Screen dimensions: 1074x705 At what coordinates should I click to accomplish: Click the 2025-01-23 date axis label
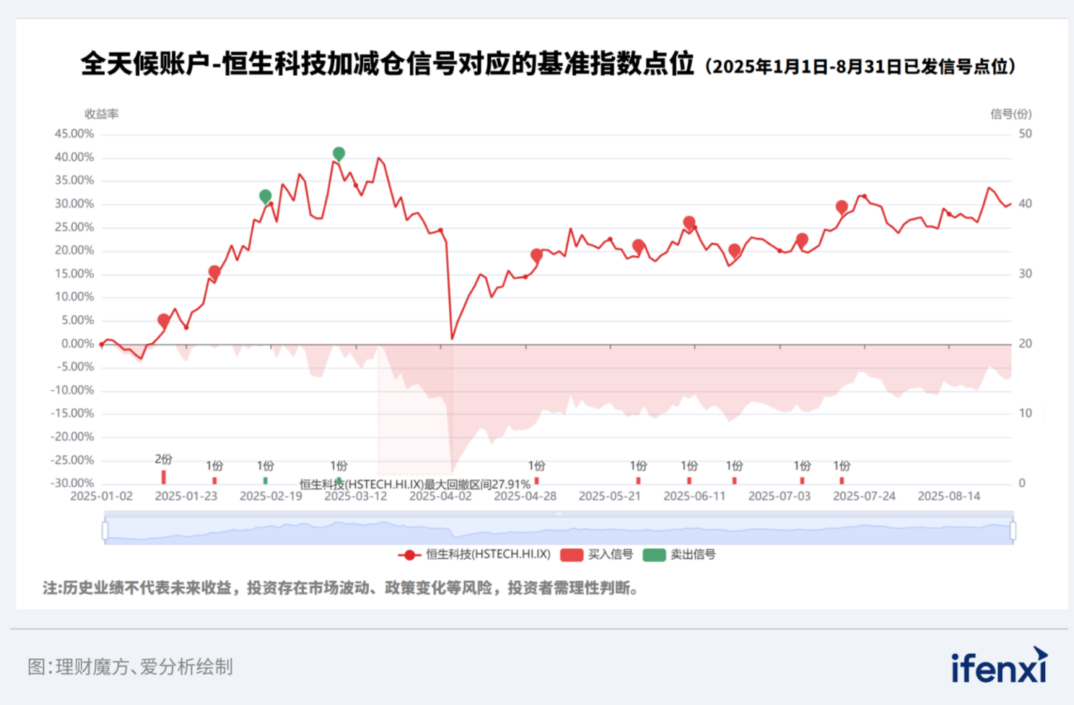coord(186,496)
